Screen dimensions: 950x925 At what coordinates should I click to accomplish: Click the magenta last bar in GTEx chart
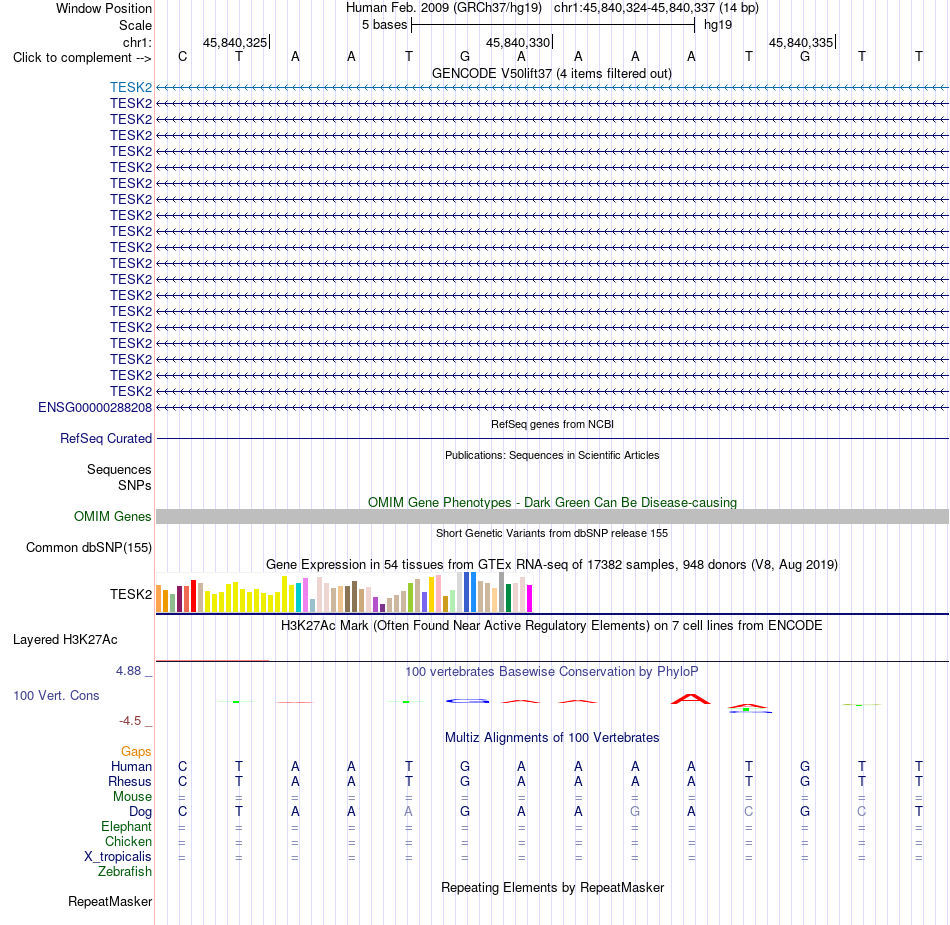tap(530, 598)
